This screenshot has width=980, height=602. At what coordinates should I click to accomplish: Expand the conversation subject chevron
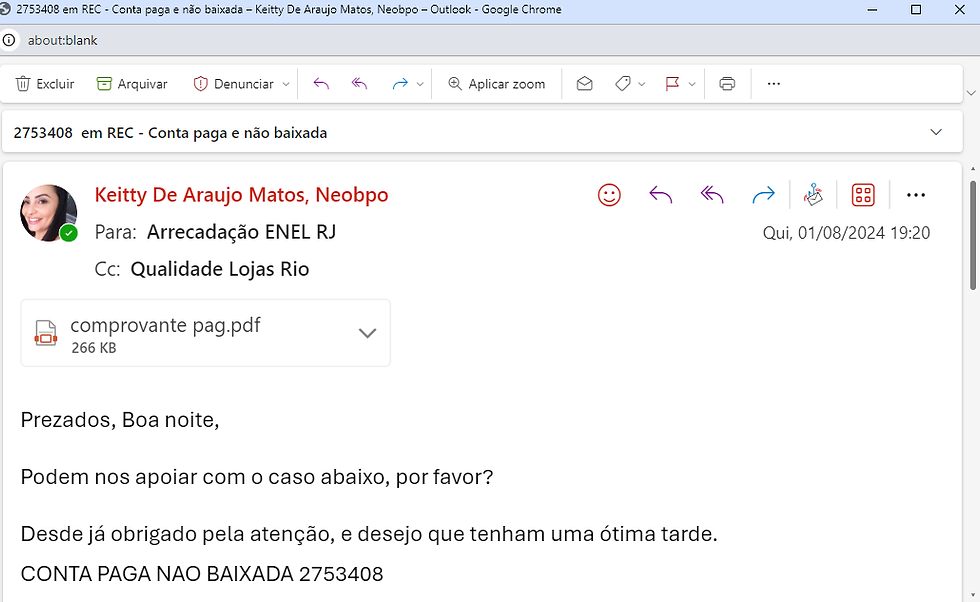pyautogui.click(x=936, y=132)
